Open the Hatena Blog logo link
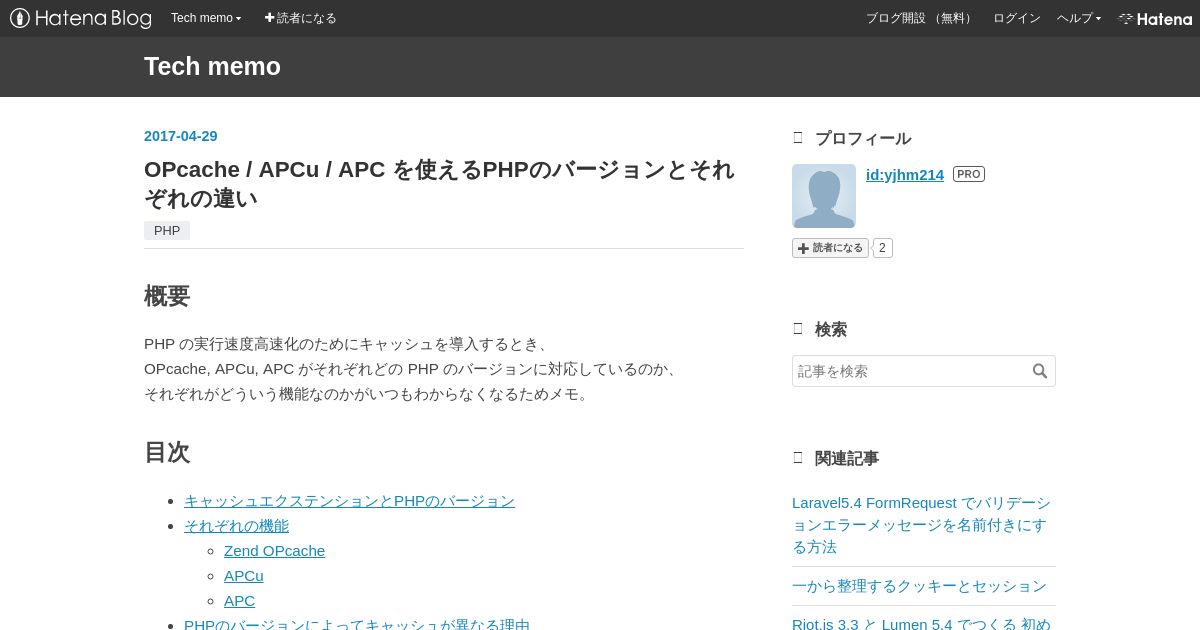 [81, 18]
